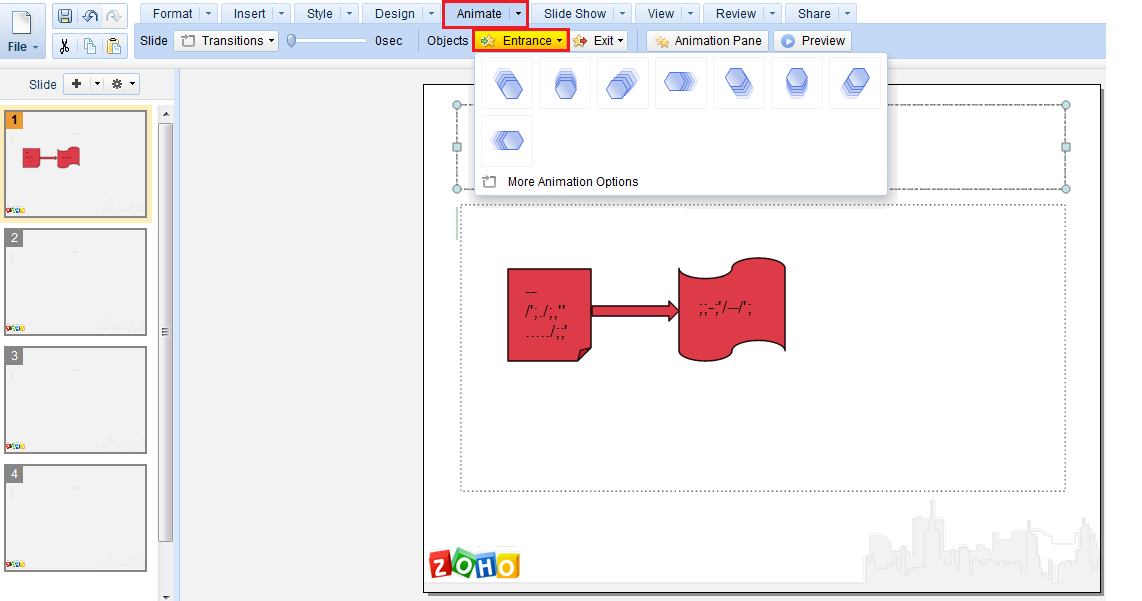This screenshot has height=601, width=1142.
Task: Expand the Share tab dropdown arrow
Action: pyautogui.click(x=848, y=14)
